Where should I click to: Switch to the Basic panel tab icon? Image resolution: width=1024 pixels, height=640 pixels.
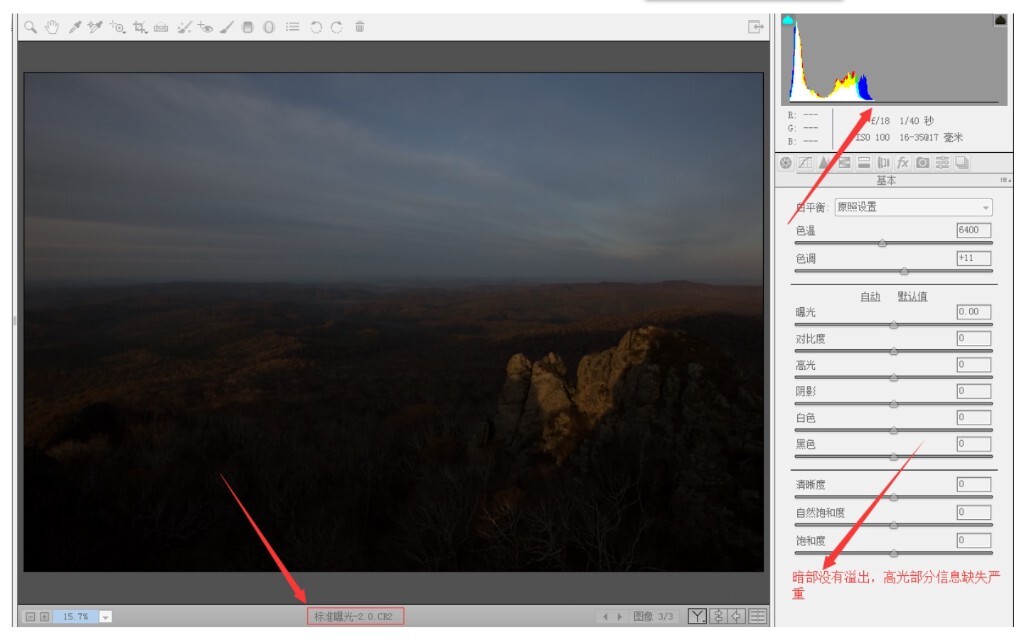[786, 163]
